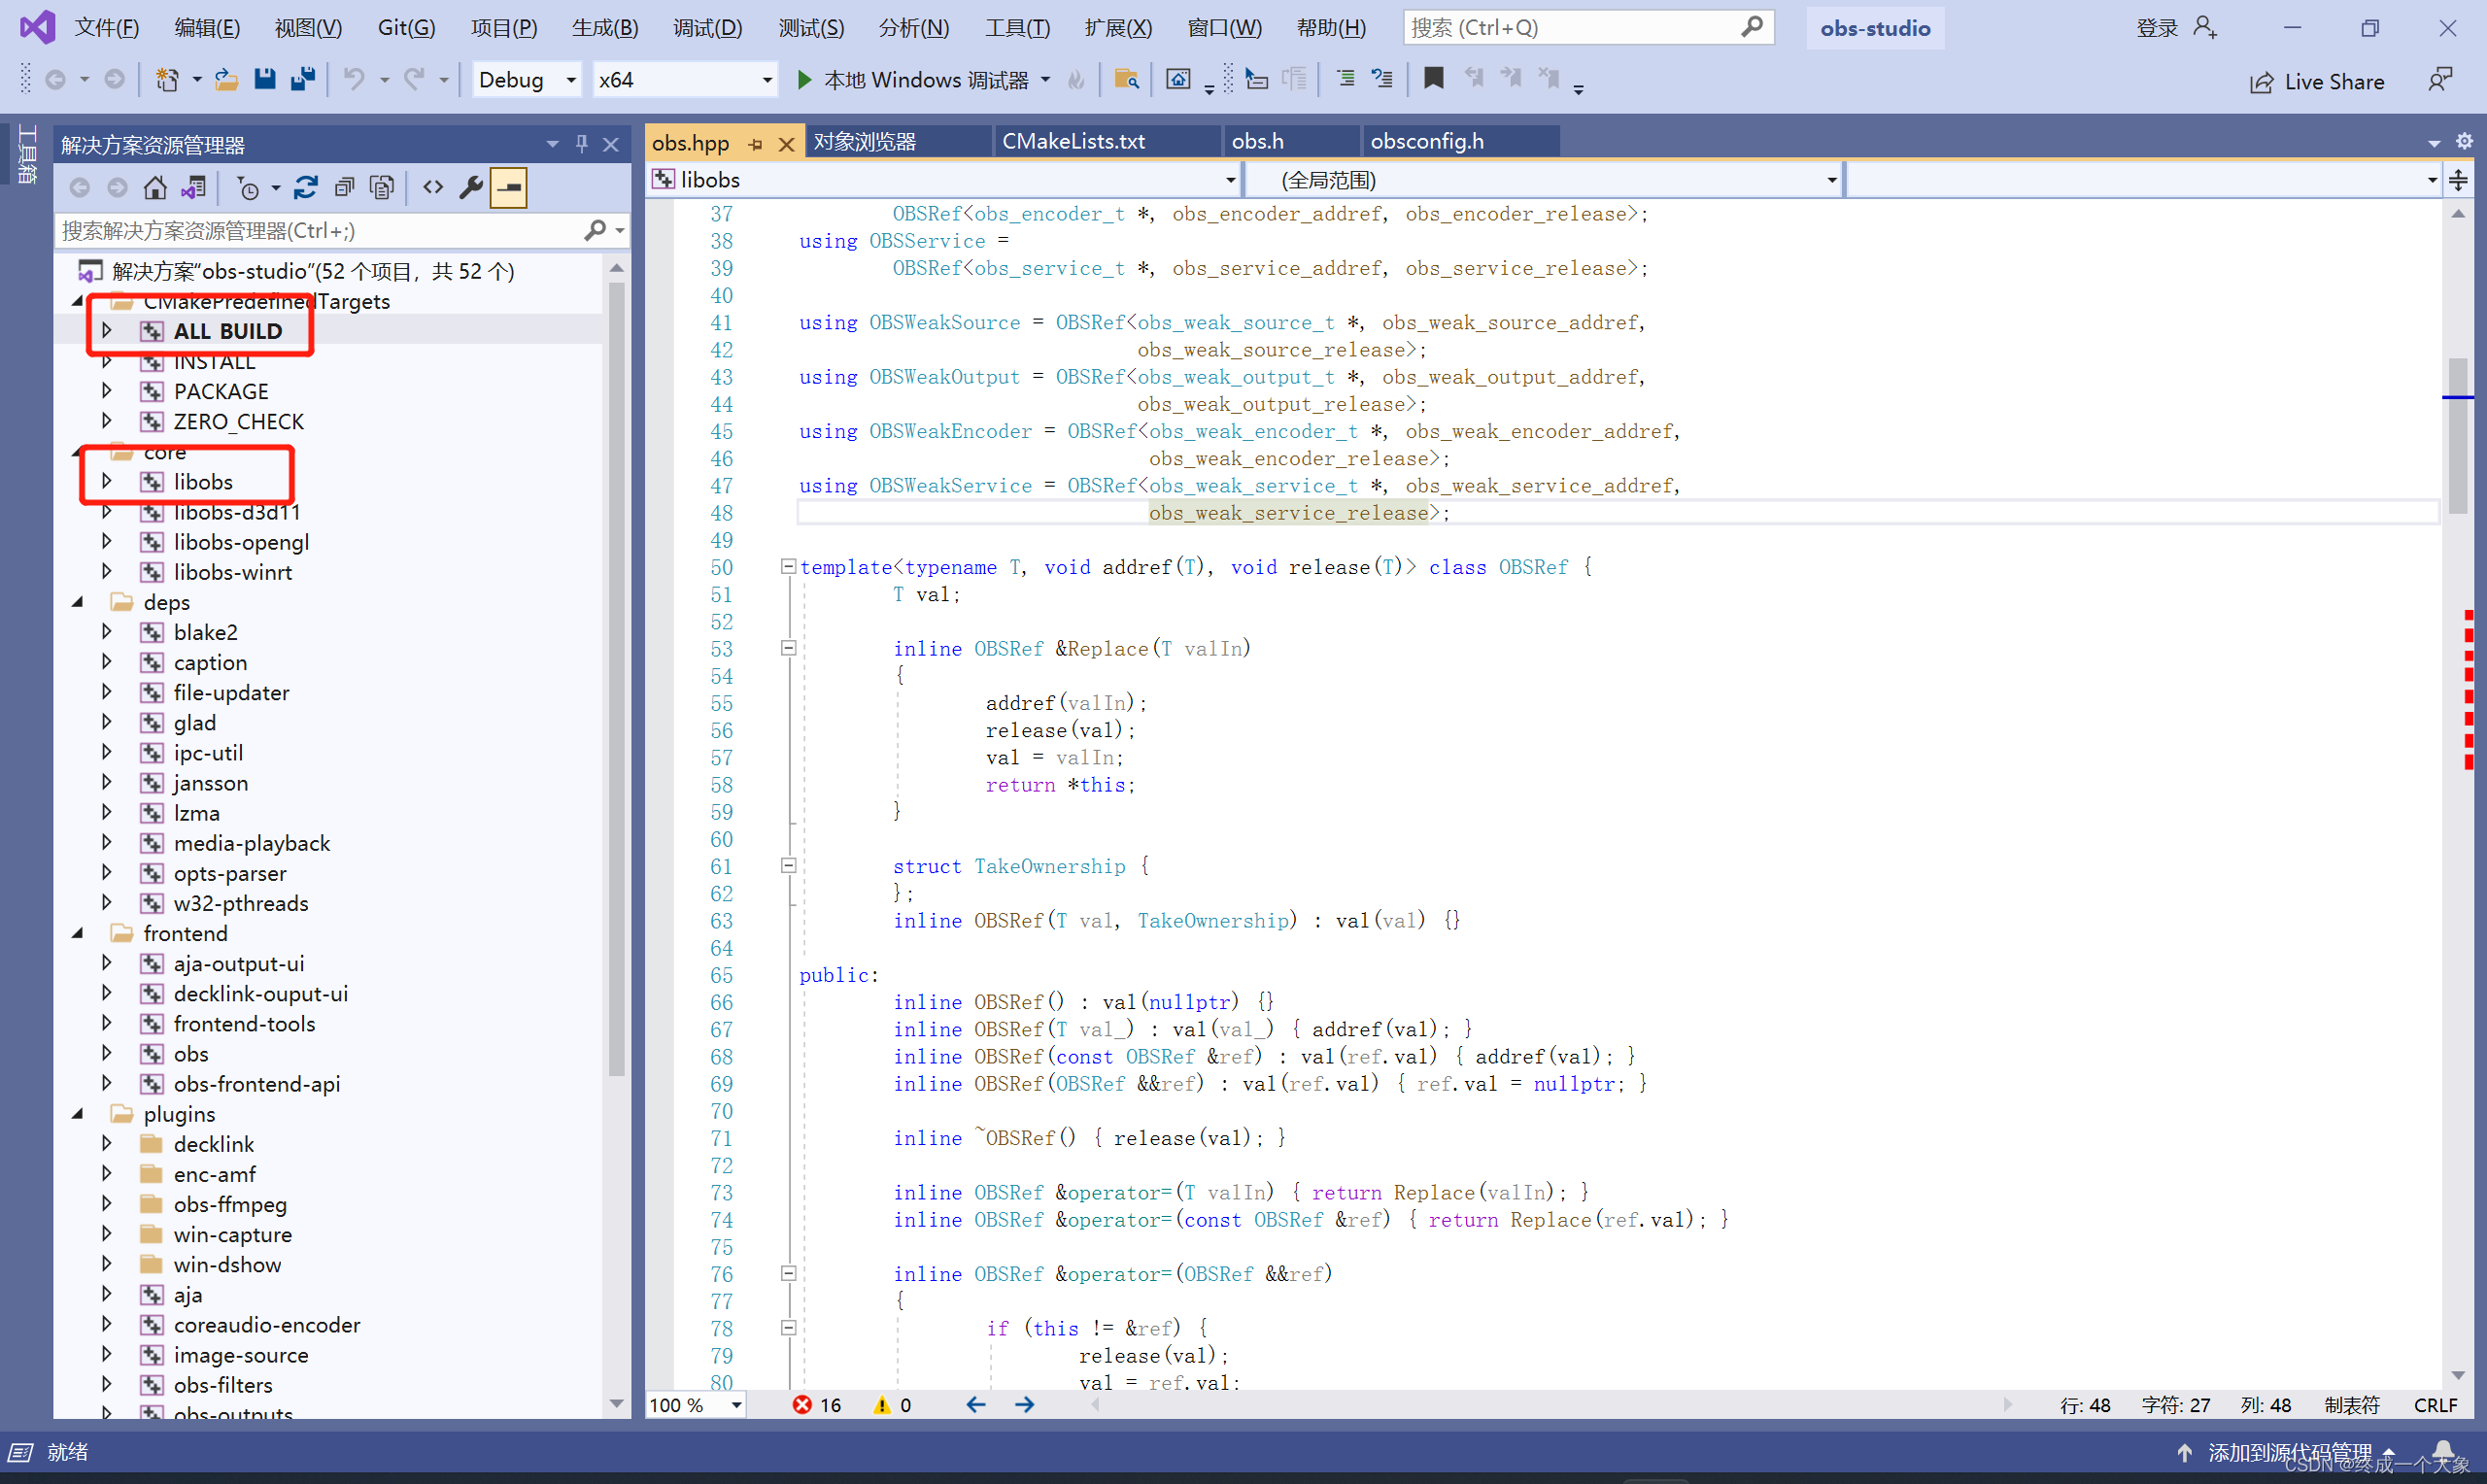Click the Live Share icon
This screenshot has height=1484, width=2487.
tap(2261, 83)
